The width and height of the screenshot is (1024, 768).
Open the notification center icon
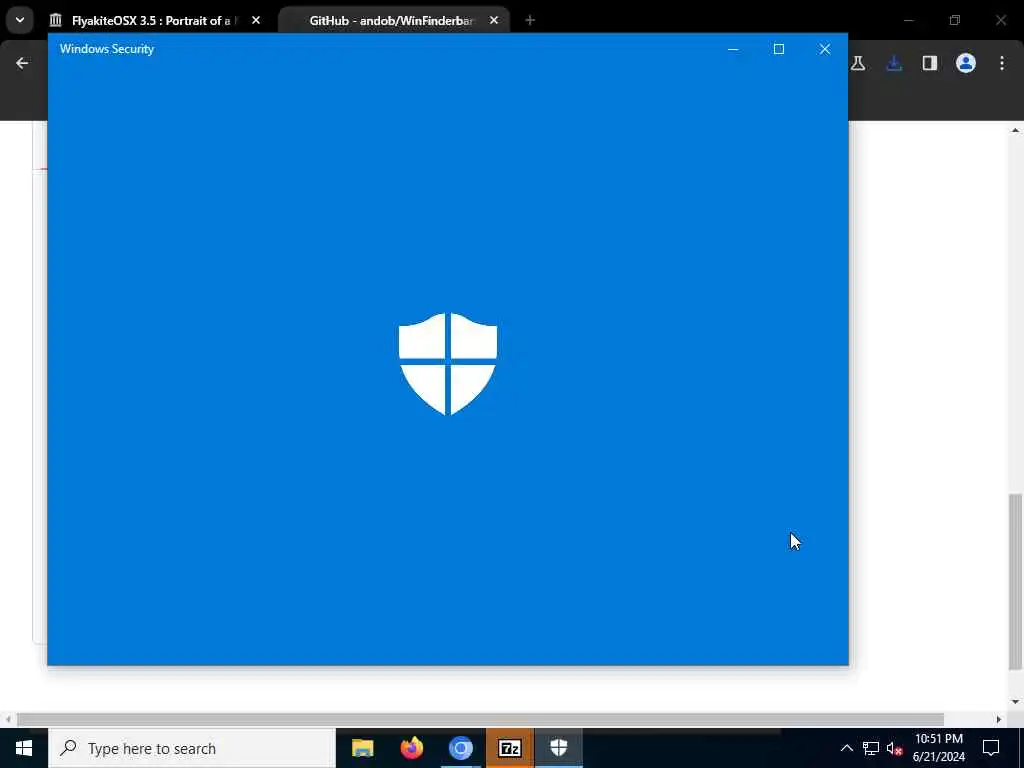click(x=991, y=748)
